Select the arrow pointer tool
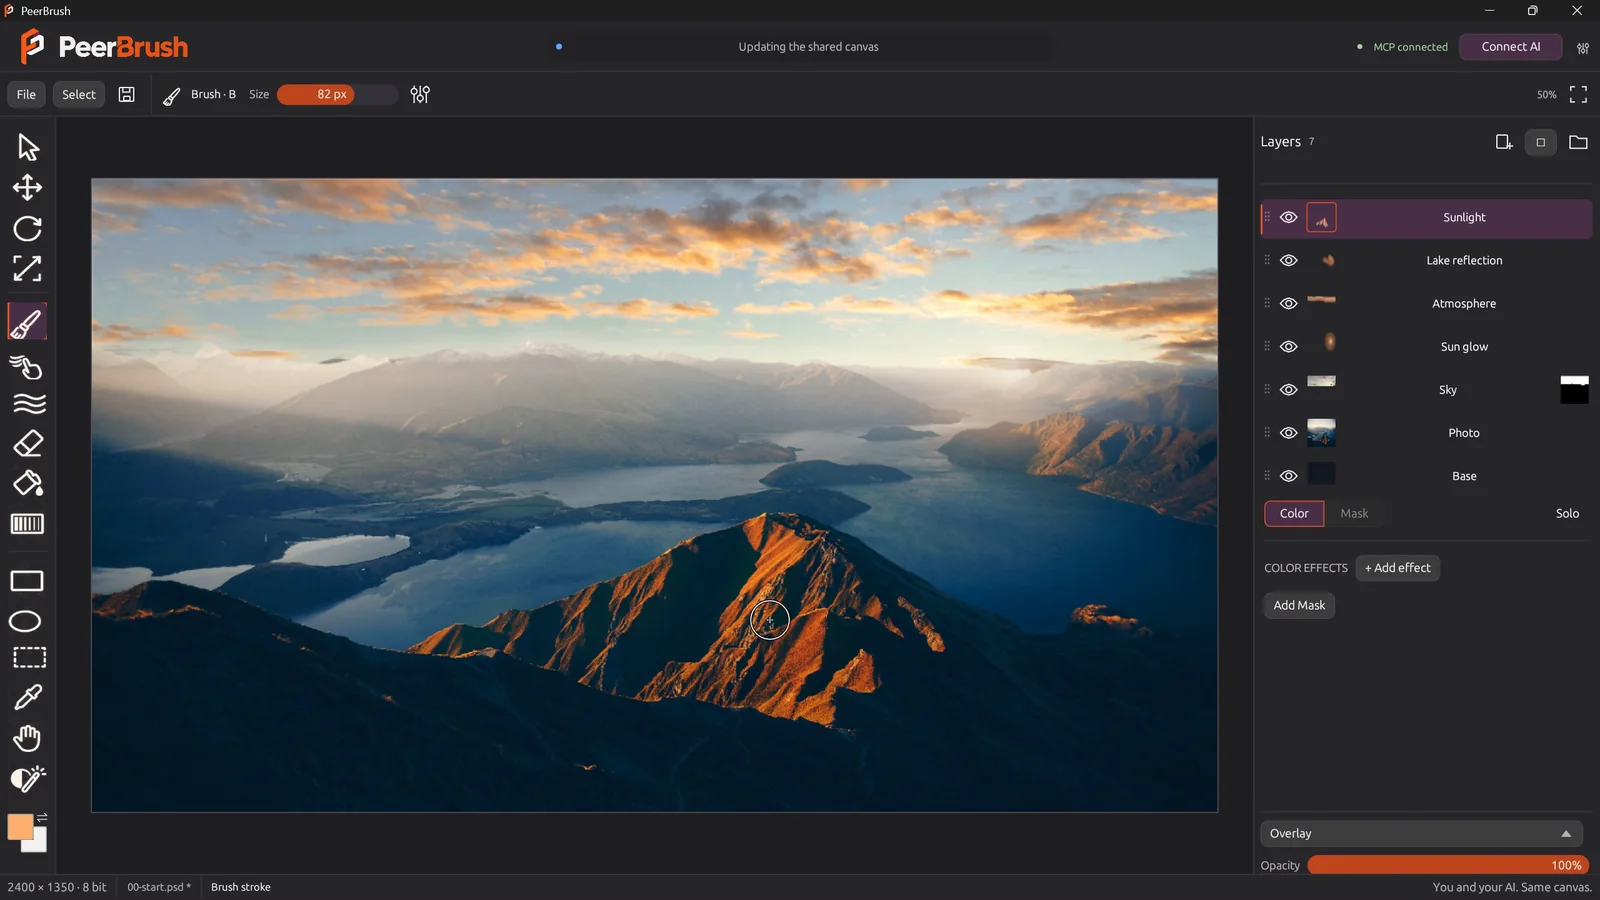1600x900 pixels. [27, 147]
